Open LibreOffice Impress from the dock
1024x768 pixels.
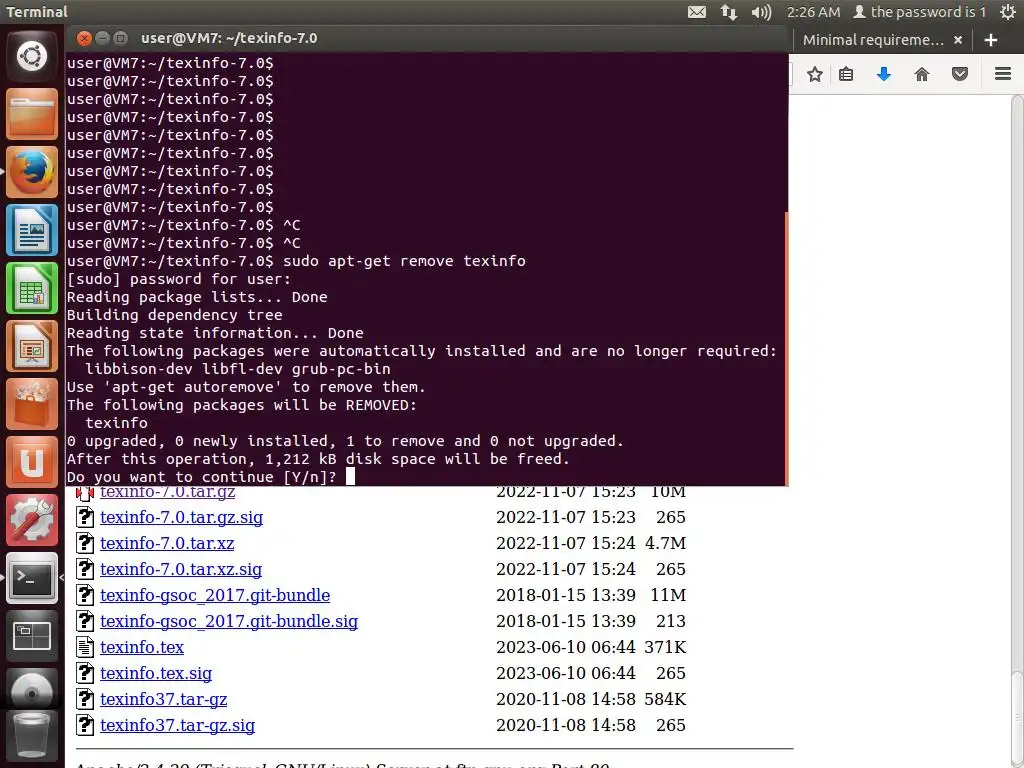32,346
